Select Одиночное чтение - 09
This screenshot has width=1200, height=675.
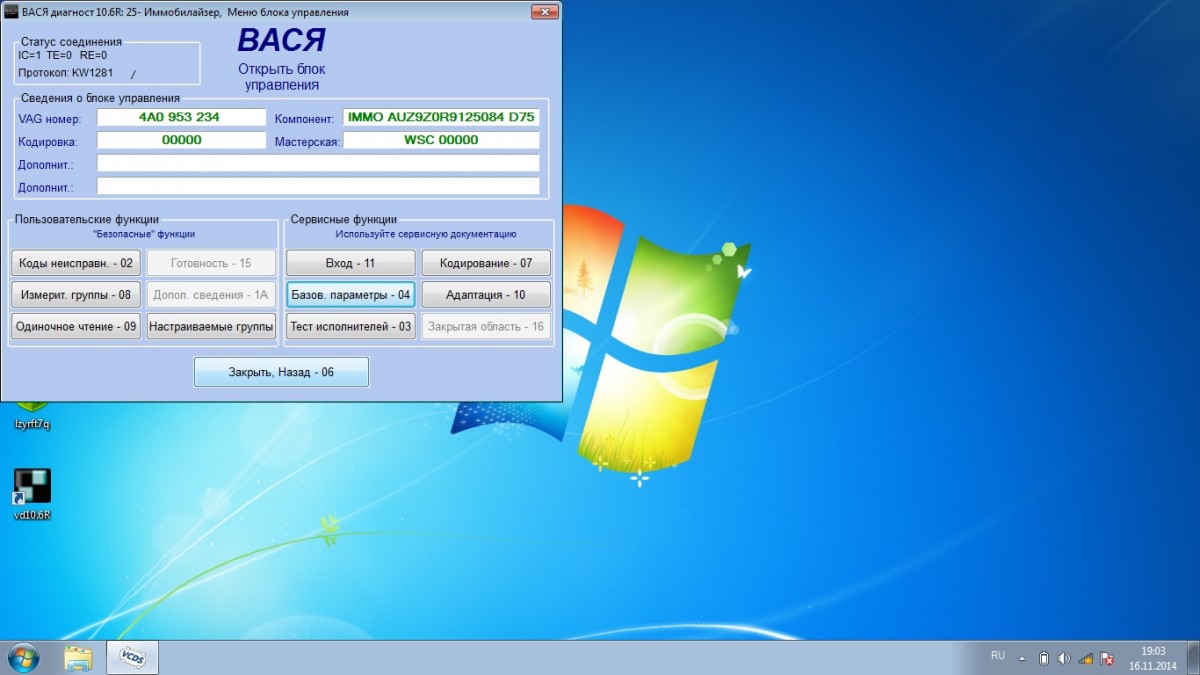(x=76, y=326)
